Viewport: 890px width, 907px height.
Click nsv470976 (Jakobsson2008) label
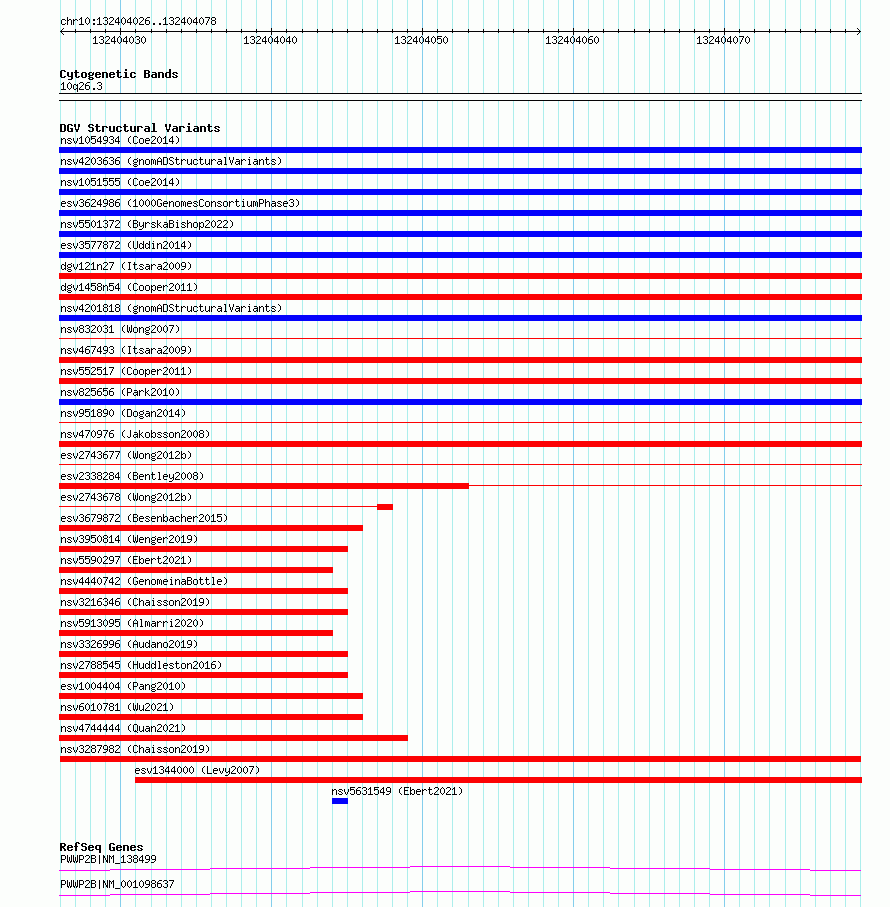135,434
